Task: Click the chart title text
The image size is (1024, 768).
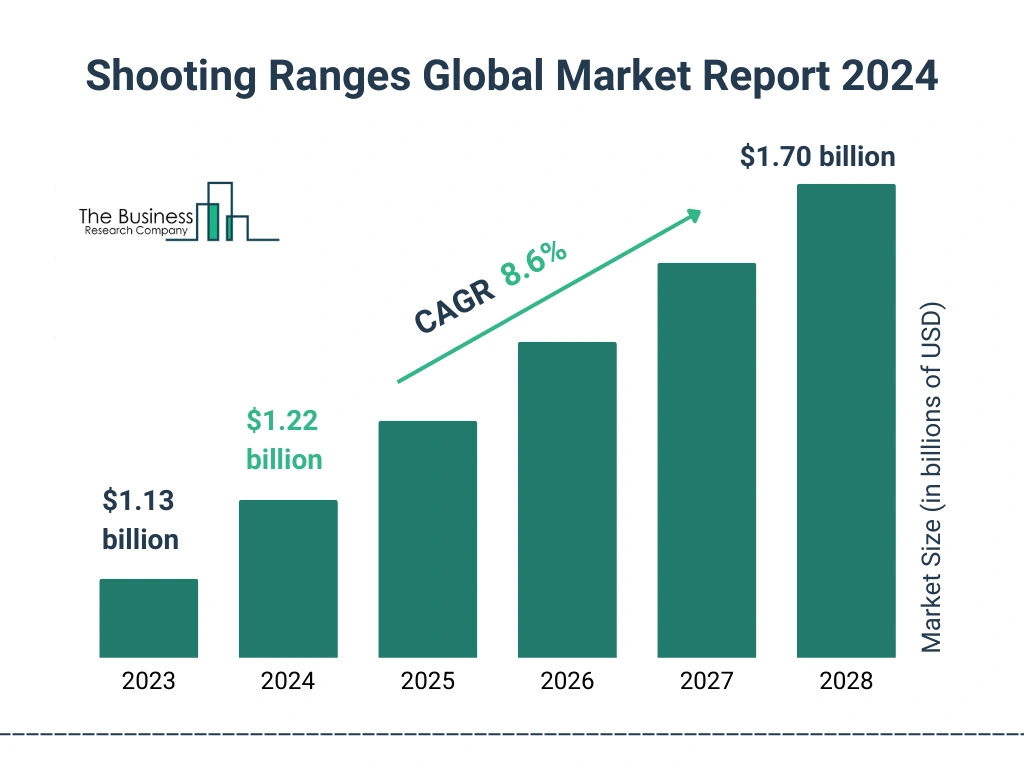Action: [512, 76]
